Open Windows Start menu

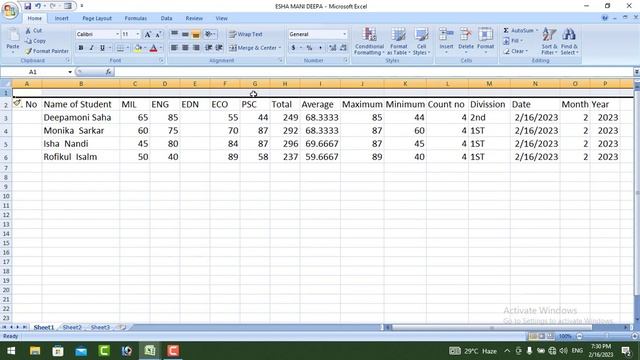[x=11, y=351]
